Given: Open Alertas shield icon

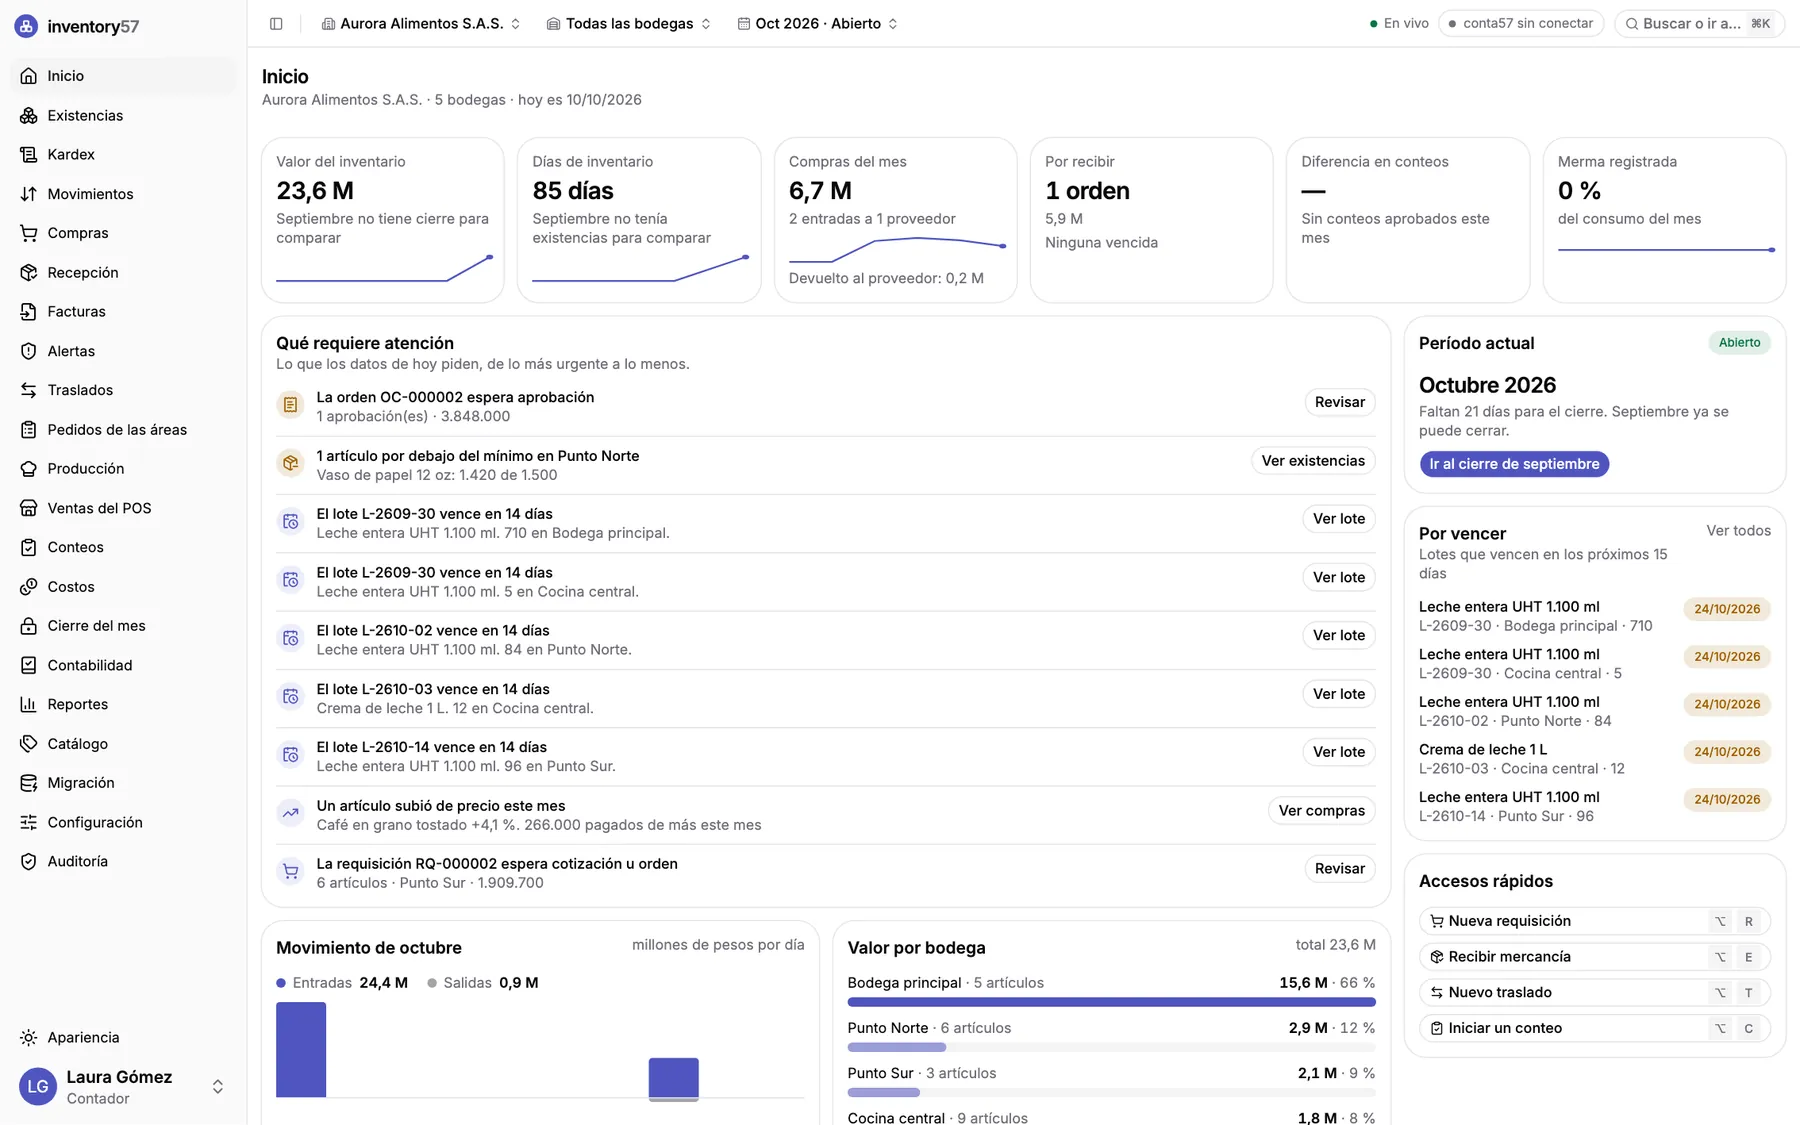Looking at the screenshot, I should click(29, 351).
